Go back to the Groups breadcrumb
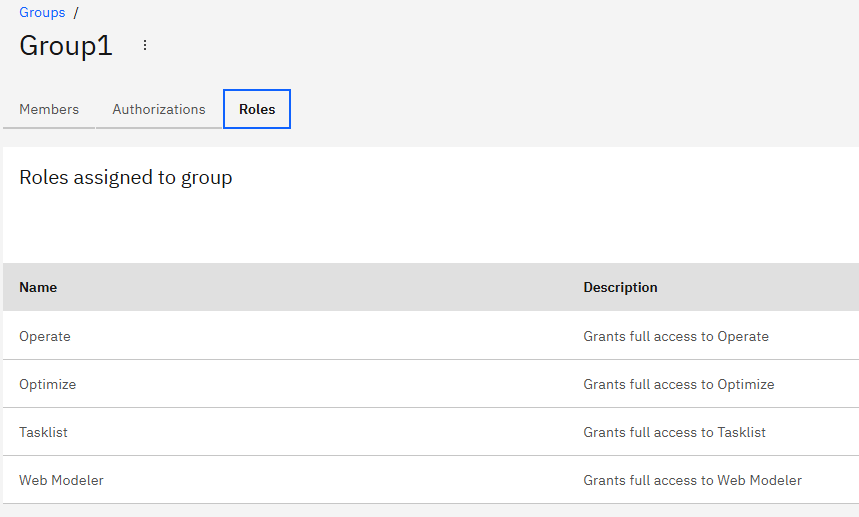The height and width of the screenshot is (517, 859). point(42,13)
